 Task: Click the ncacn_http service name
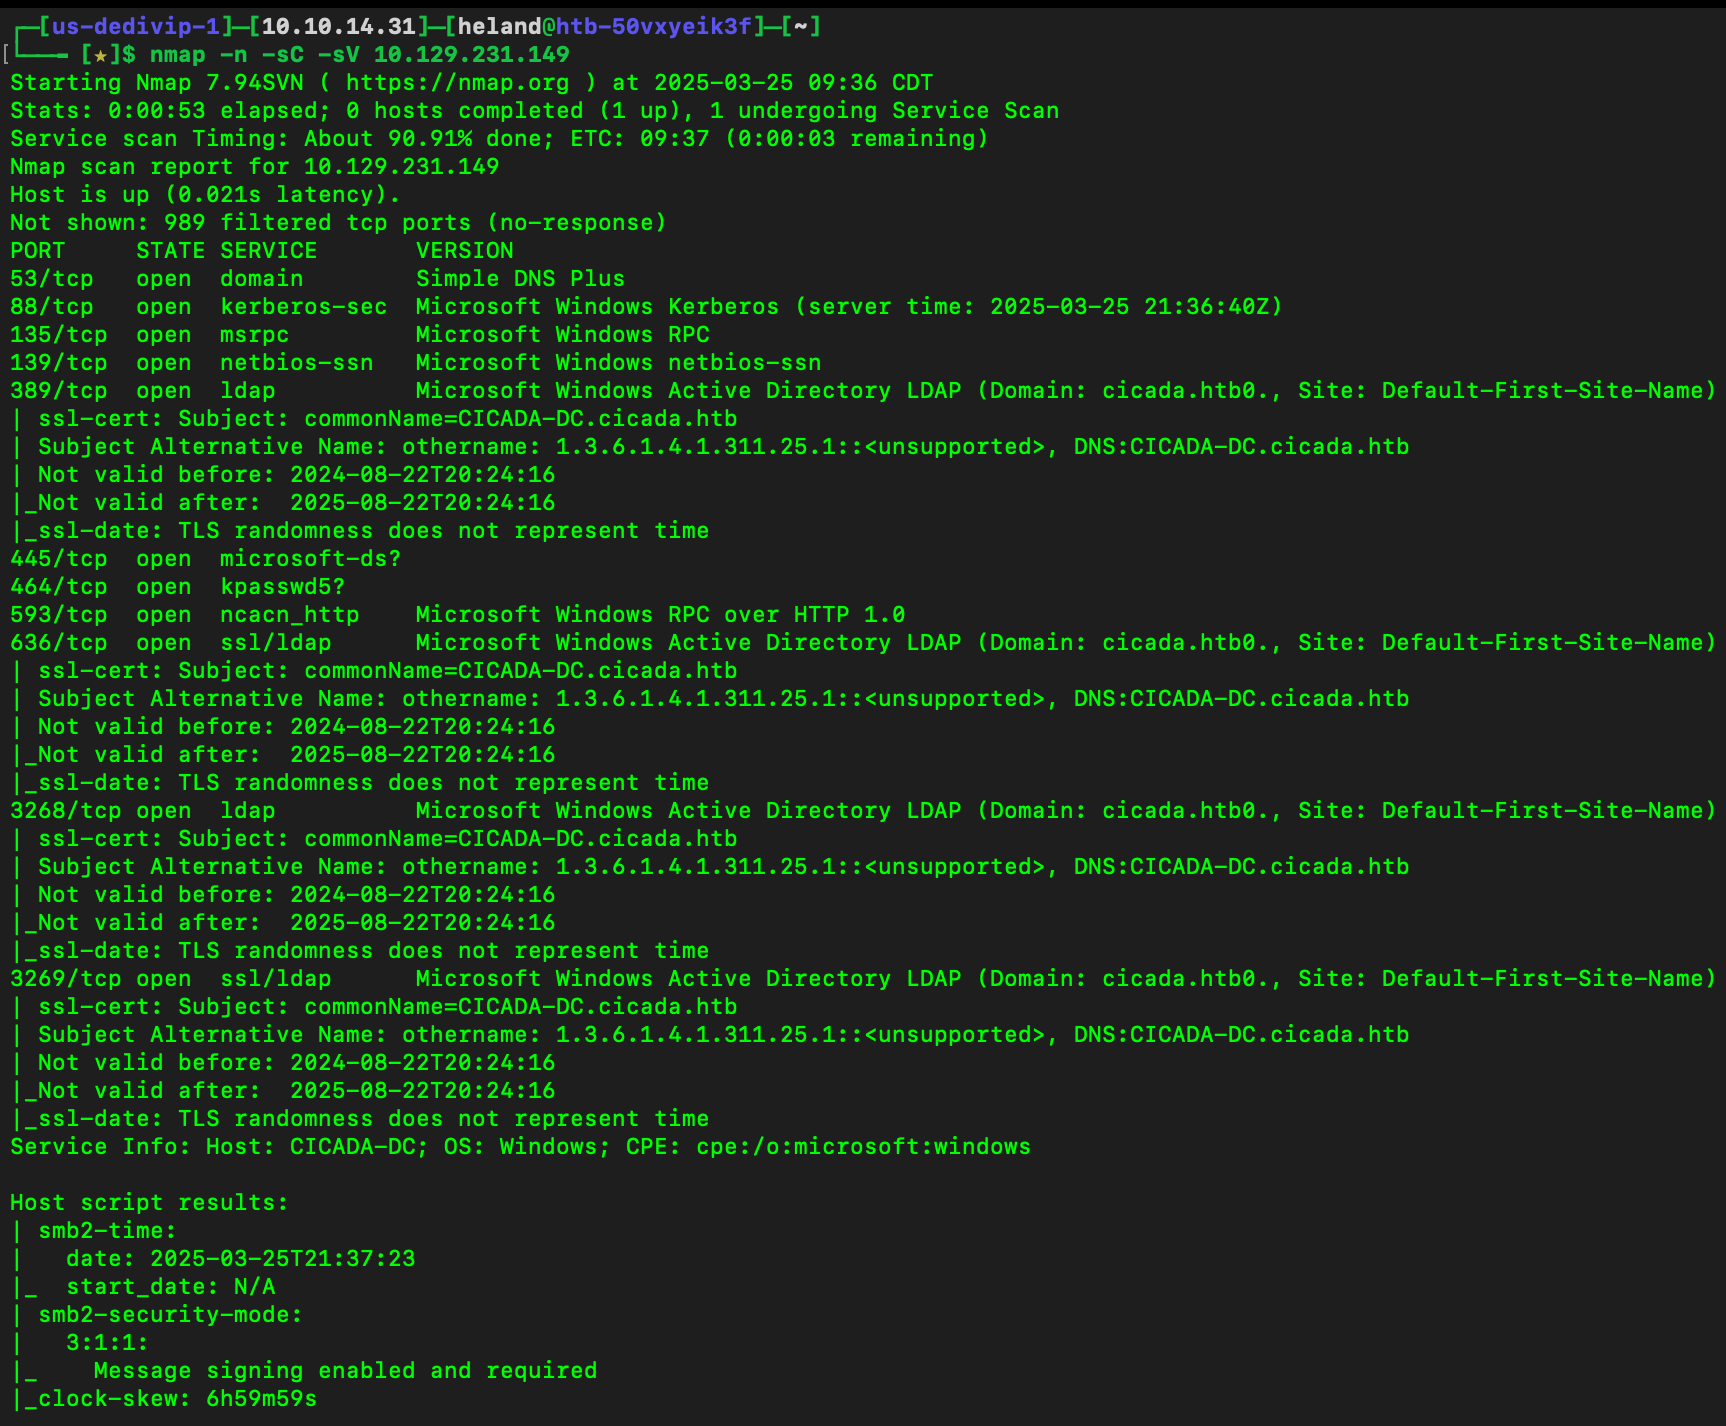[289, 615]
